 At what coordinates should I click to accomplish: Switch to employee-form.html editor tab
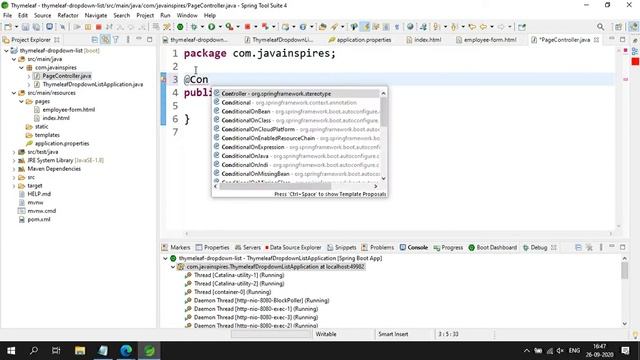click(x=486, y=40)
